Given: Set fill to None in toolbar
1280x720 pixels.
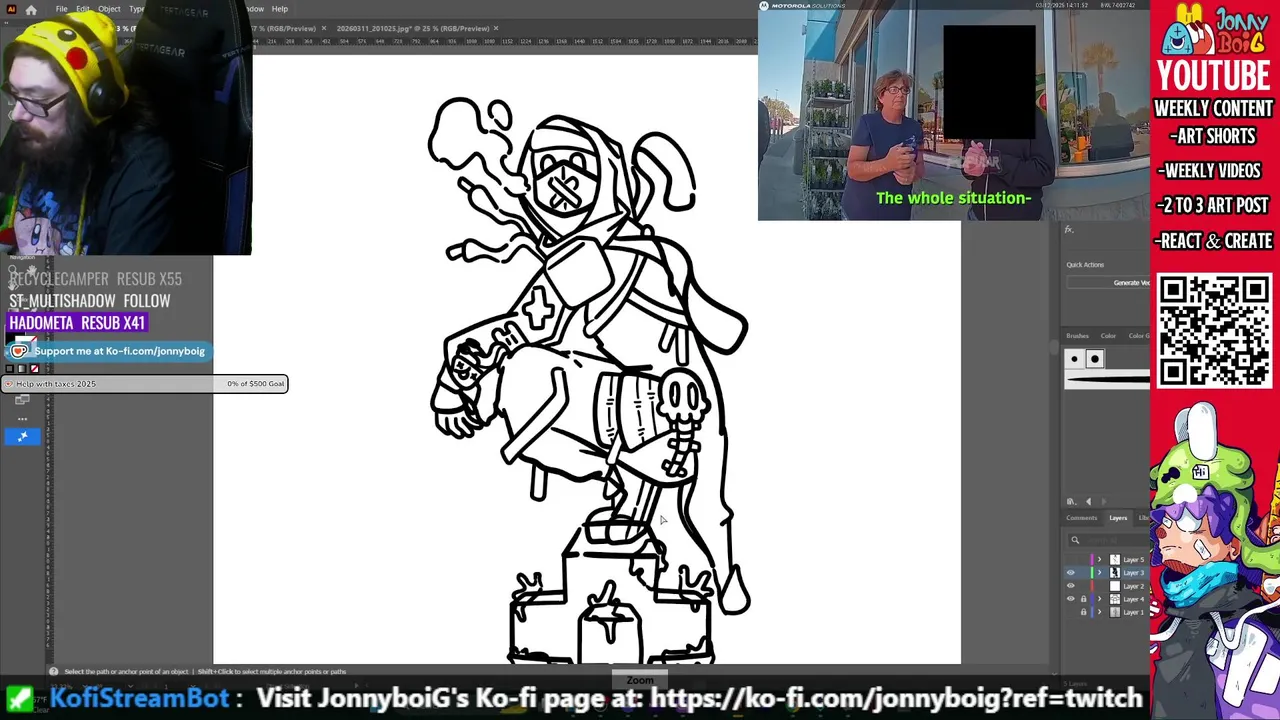Looking at the screenshot, I should point(34,368).
